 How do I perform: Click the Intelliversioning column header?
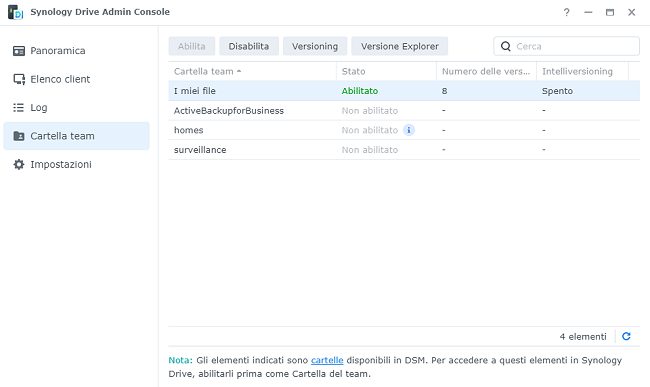582,71
